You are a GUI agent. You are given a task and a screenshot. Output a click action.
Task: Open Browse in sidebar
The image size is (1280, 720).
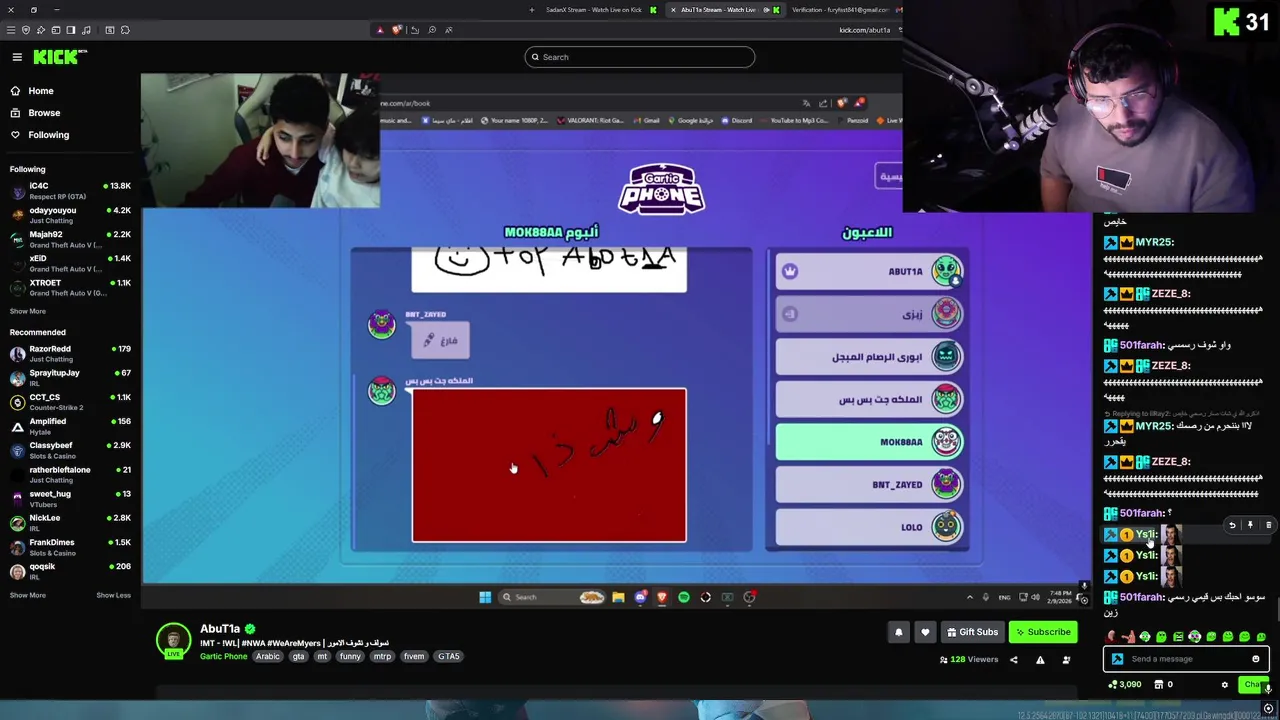[x=44, y=113]
